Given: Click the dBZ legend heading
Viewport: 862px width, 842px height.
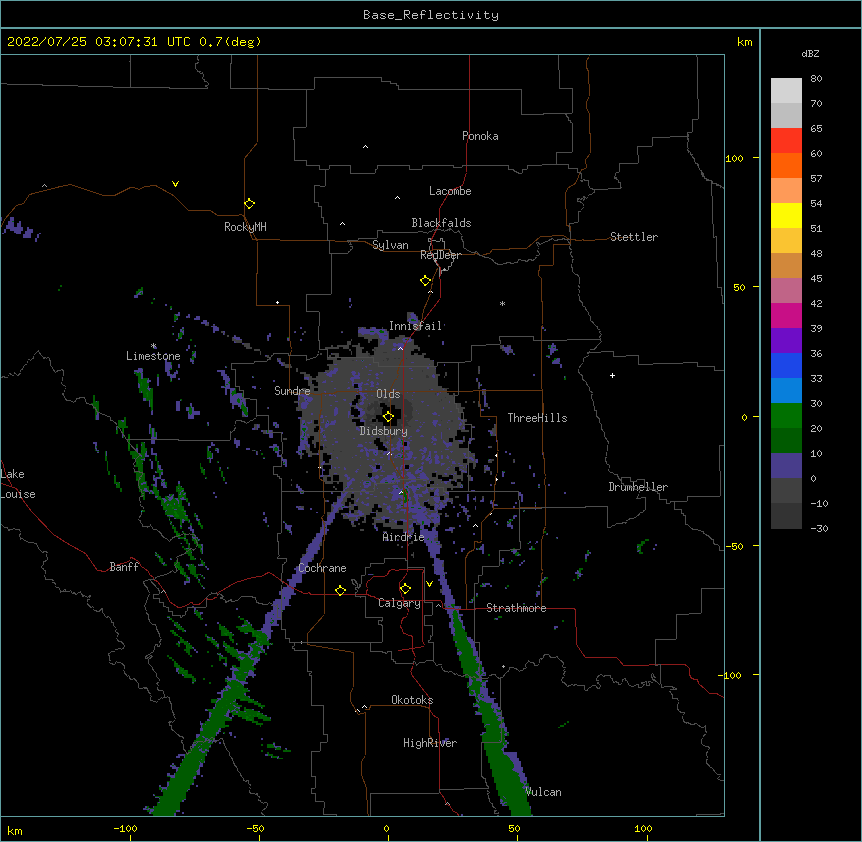Looking at the screenshot, I should (x=810, y=53).
